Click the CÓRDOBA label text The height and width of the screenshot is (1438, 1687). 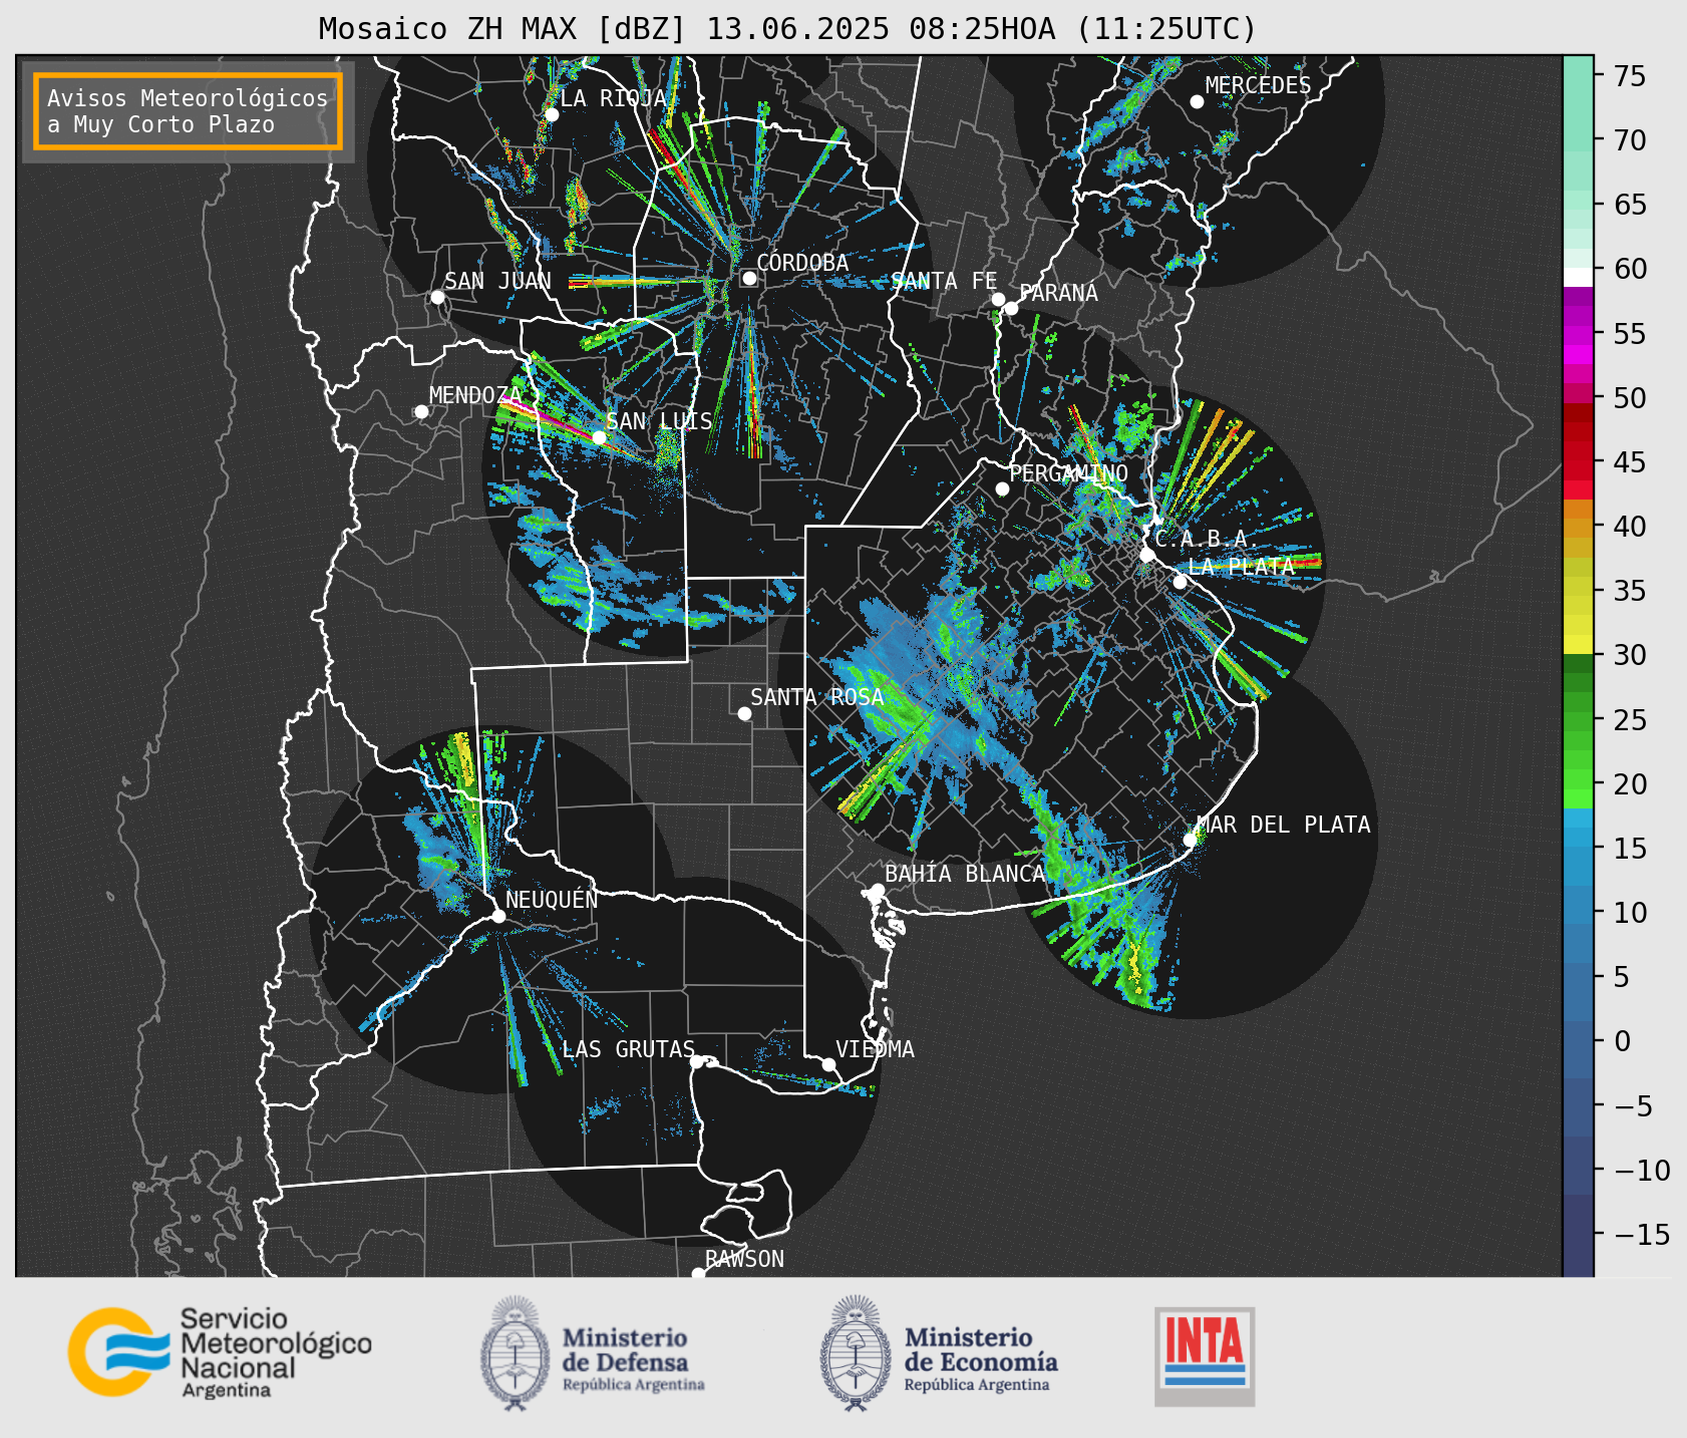(x=802, y=262)
